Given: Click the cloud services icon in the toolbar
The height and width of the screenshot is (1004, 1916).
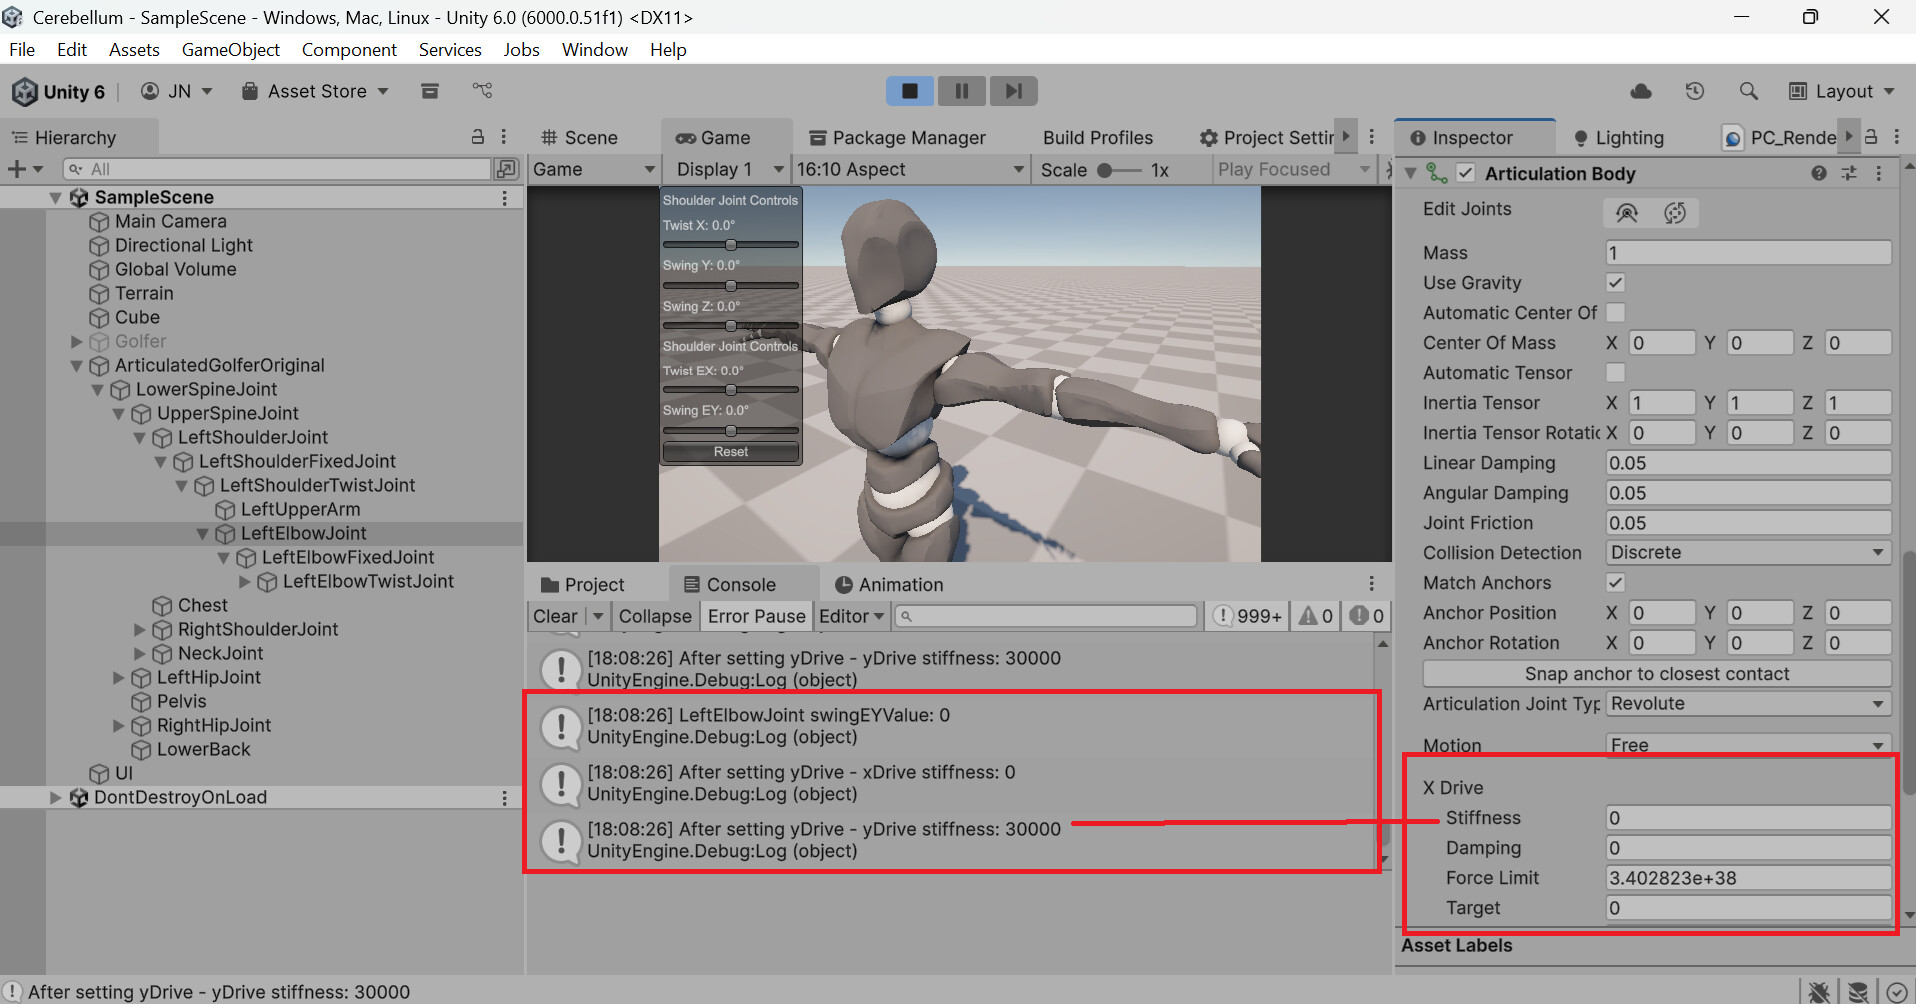Looking at the screenshot, I should click(x=1640, y=91).
